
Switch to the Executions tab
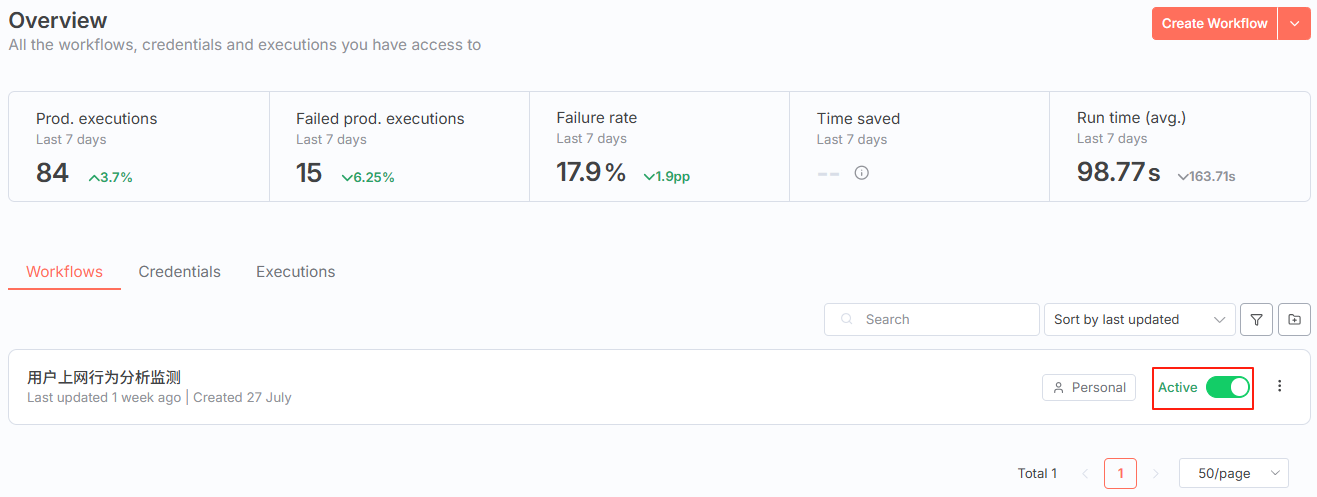coord(295,272)
